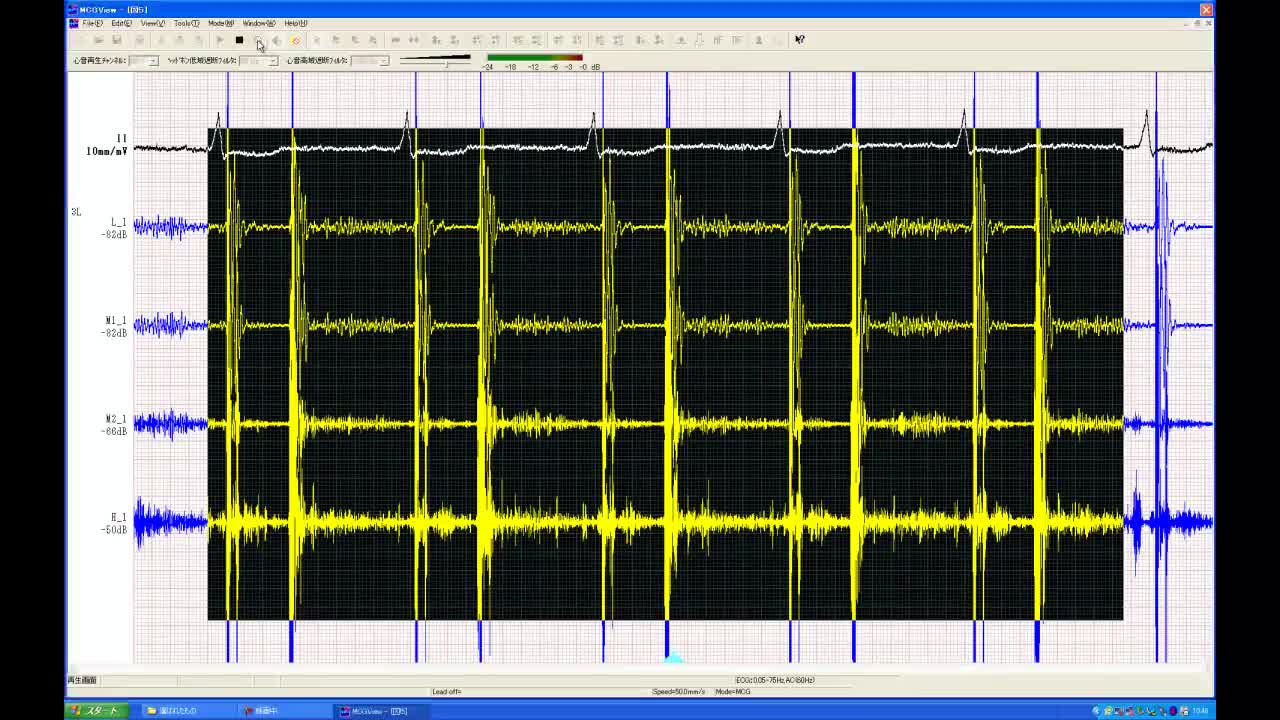Click the Save disk icon in toolbar
This screenshot has width=1280, height=720.
[117, 40]
